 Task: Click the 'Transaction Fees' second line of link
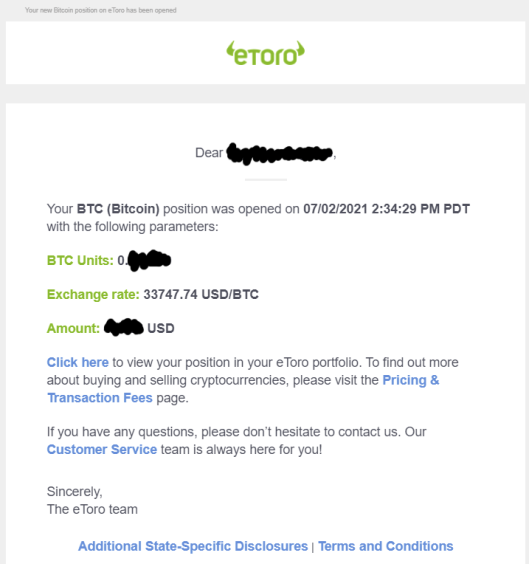[x=100, y=398]
